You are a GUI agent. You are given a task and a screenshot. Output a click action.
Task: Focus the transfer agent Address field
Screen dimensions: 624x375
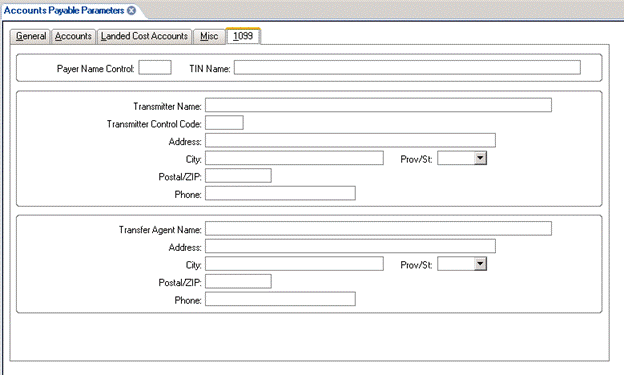[351, 246]
